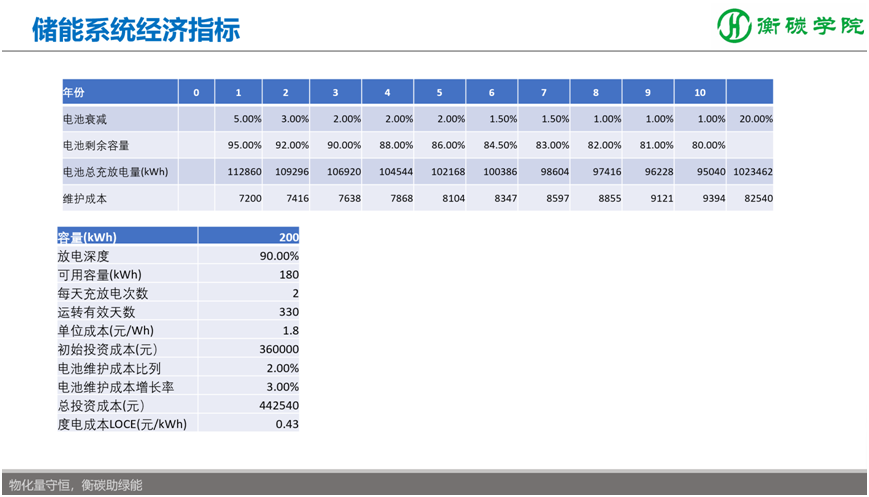Select the 维护成本 row label
Screen dimensions: 869x497
tap(85, 198)
